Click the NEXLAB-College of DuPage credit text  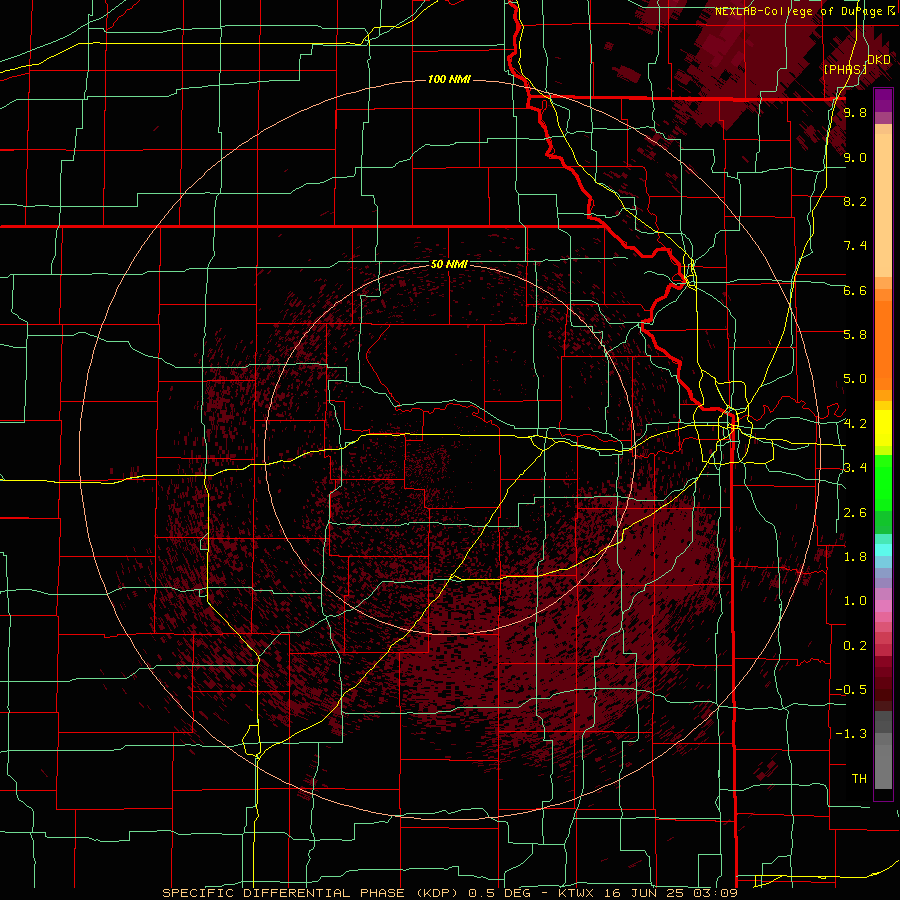804,11
